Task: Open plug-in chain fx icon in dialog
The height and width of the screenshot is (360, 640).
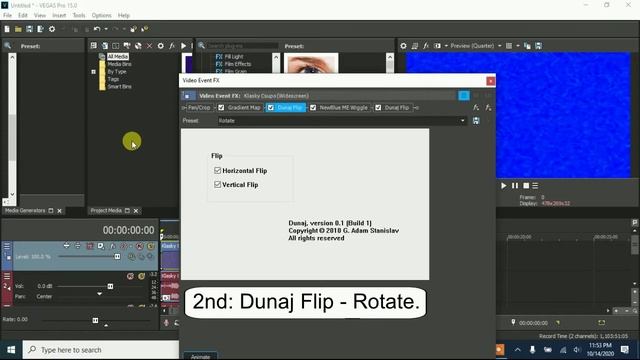Action: [x=476, y=108]
